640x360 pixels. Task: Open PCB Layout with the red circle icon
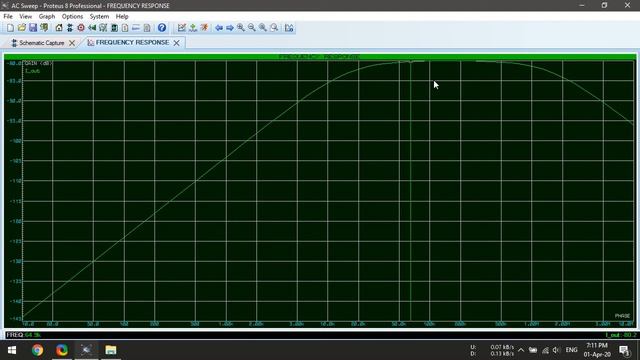click(81, 28)
